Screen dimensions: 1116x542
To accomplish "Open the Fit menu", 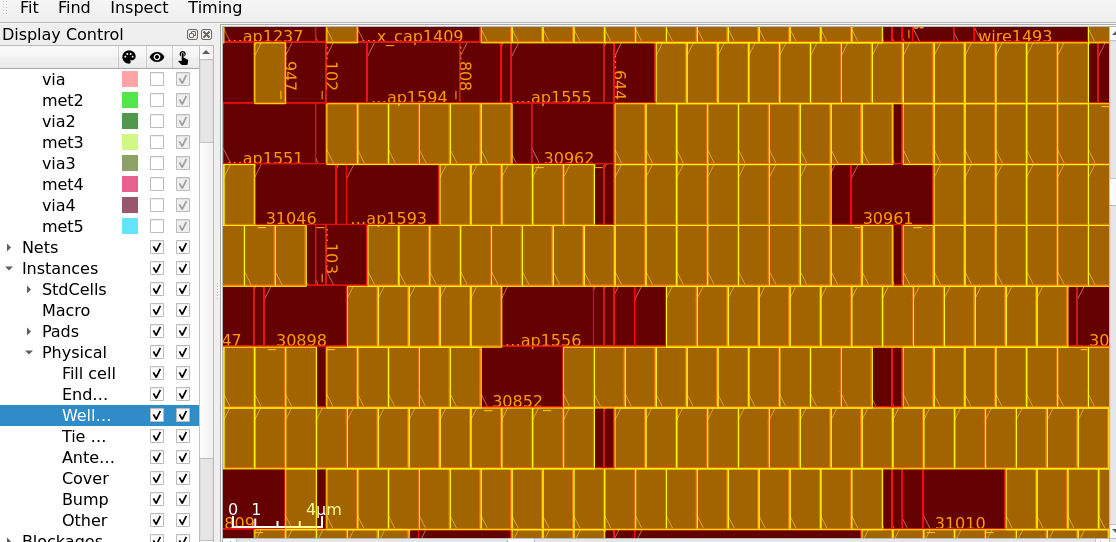I will [29, 8].
